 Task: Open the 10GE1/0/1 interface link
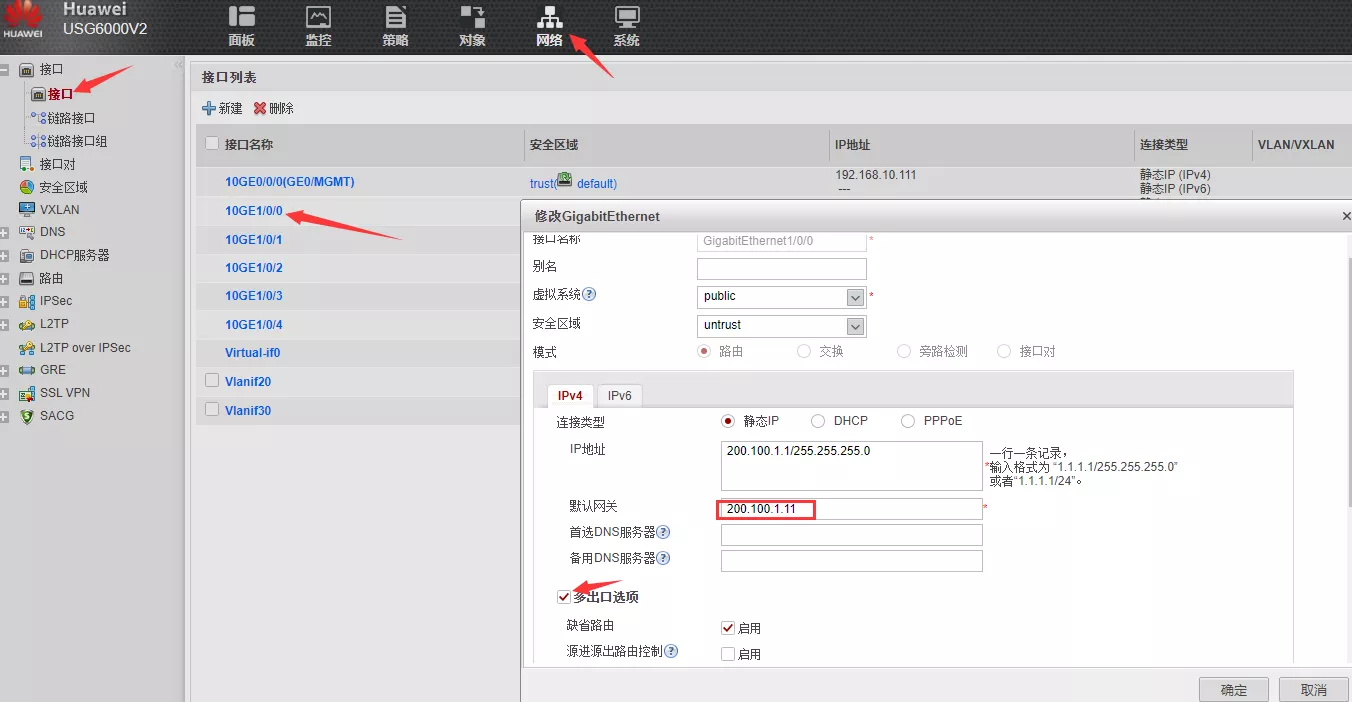point(254,240)
